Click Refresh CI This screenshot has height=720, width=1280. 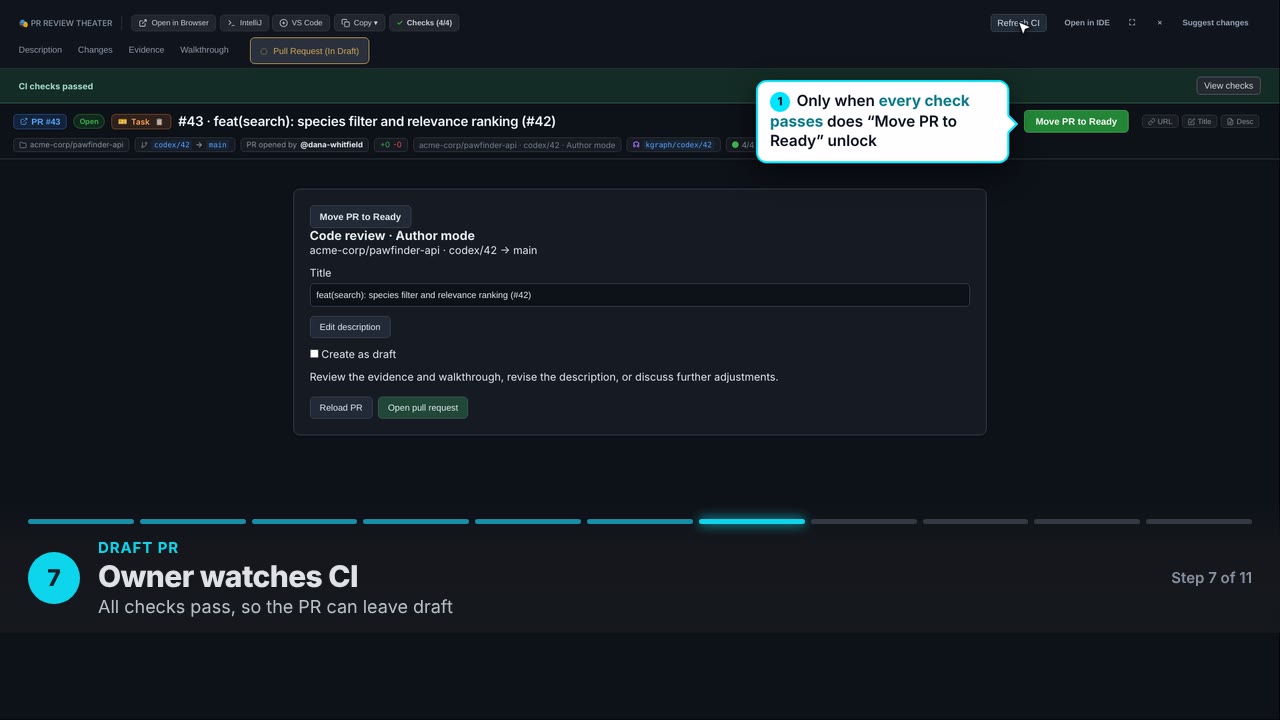(1018, 23)
